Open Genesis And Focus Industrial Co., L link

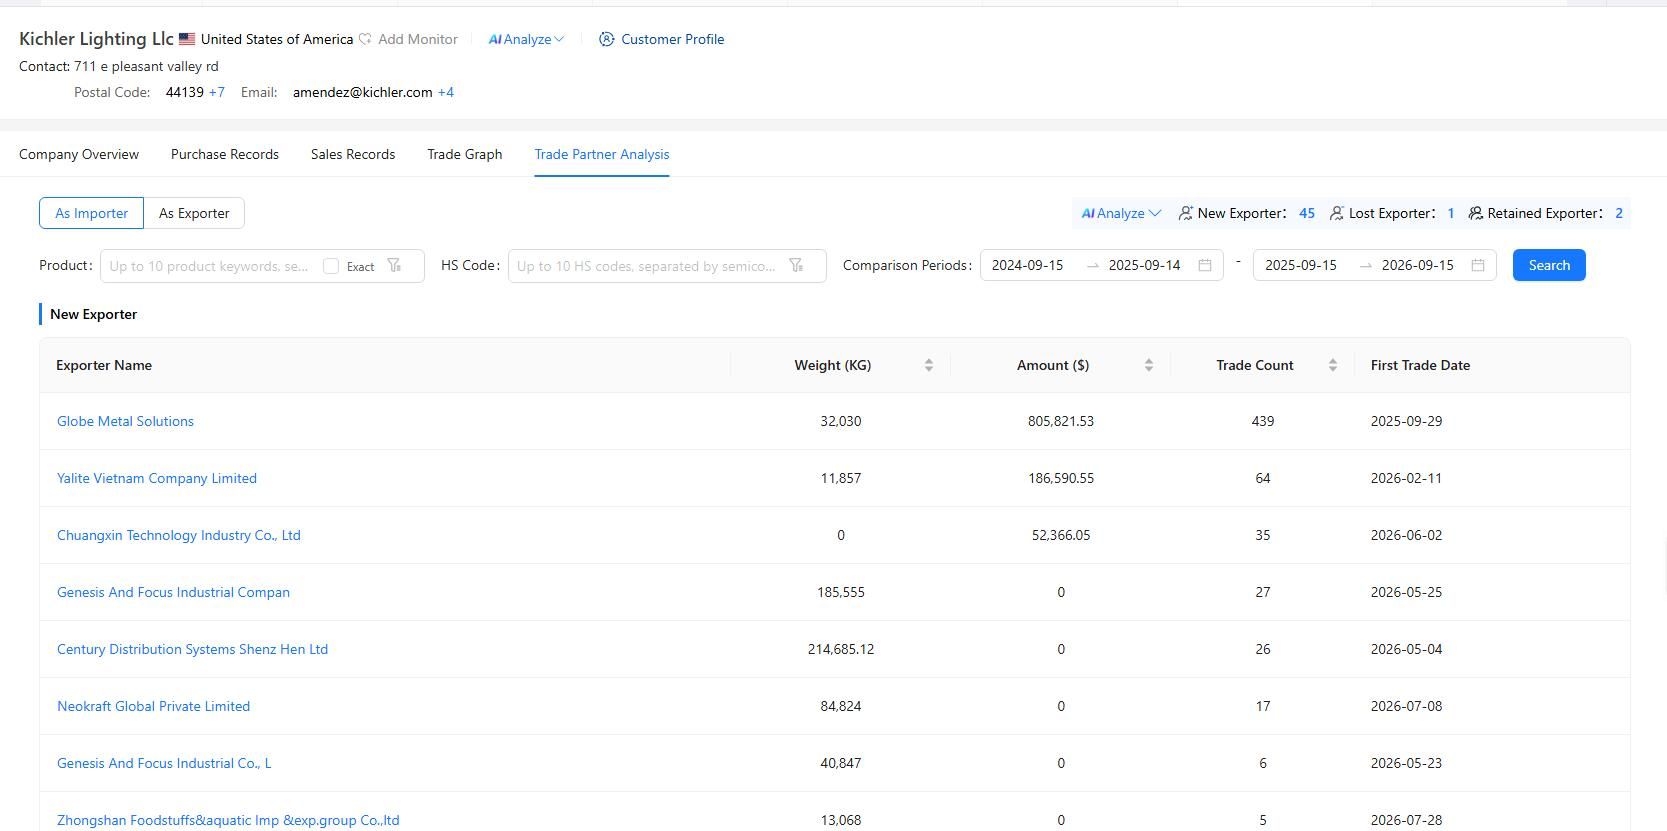(x=164, y=763)
